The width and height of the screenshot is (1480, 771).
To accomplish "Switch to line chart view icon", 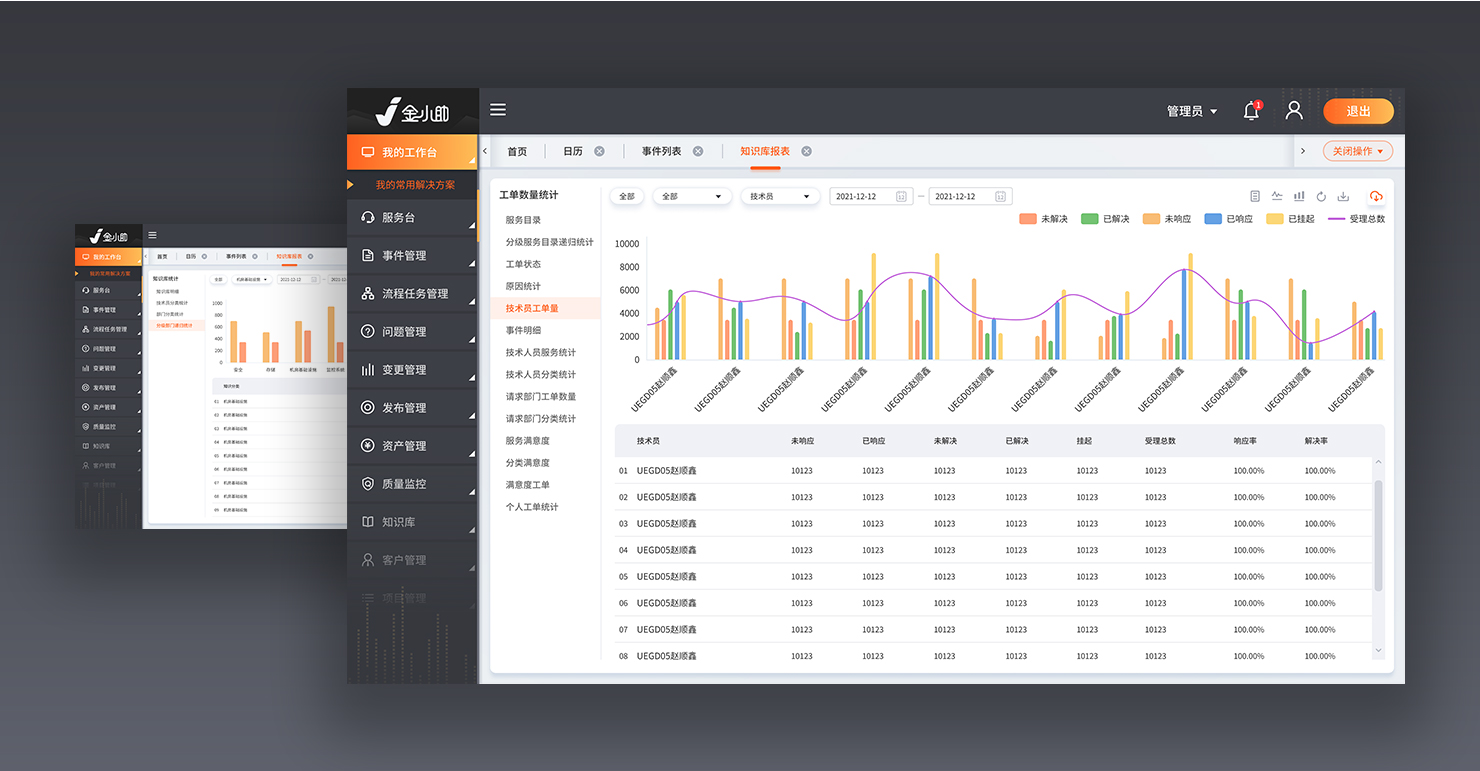I will pos(1277,196).
